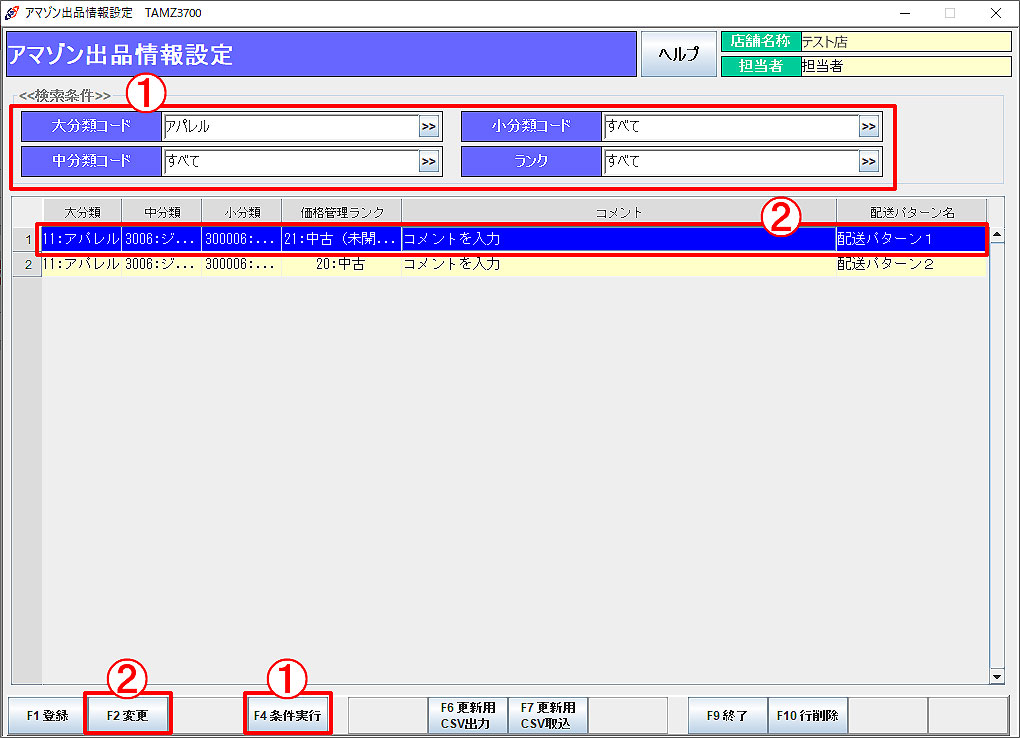Image resolution: width=1020 pixels, height=738 pixels.
Task: Focus the 大分類コード field showing アパレル
Action: coord(291,126)
